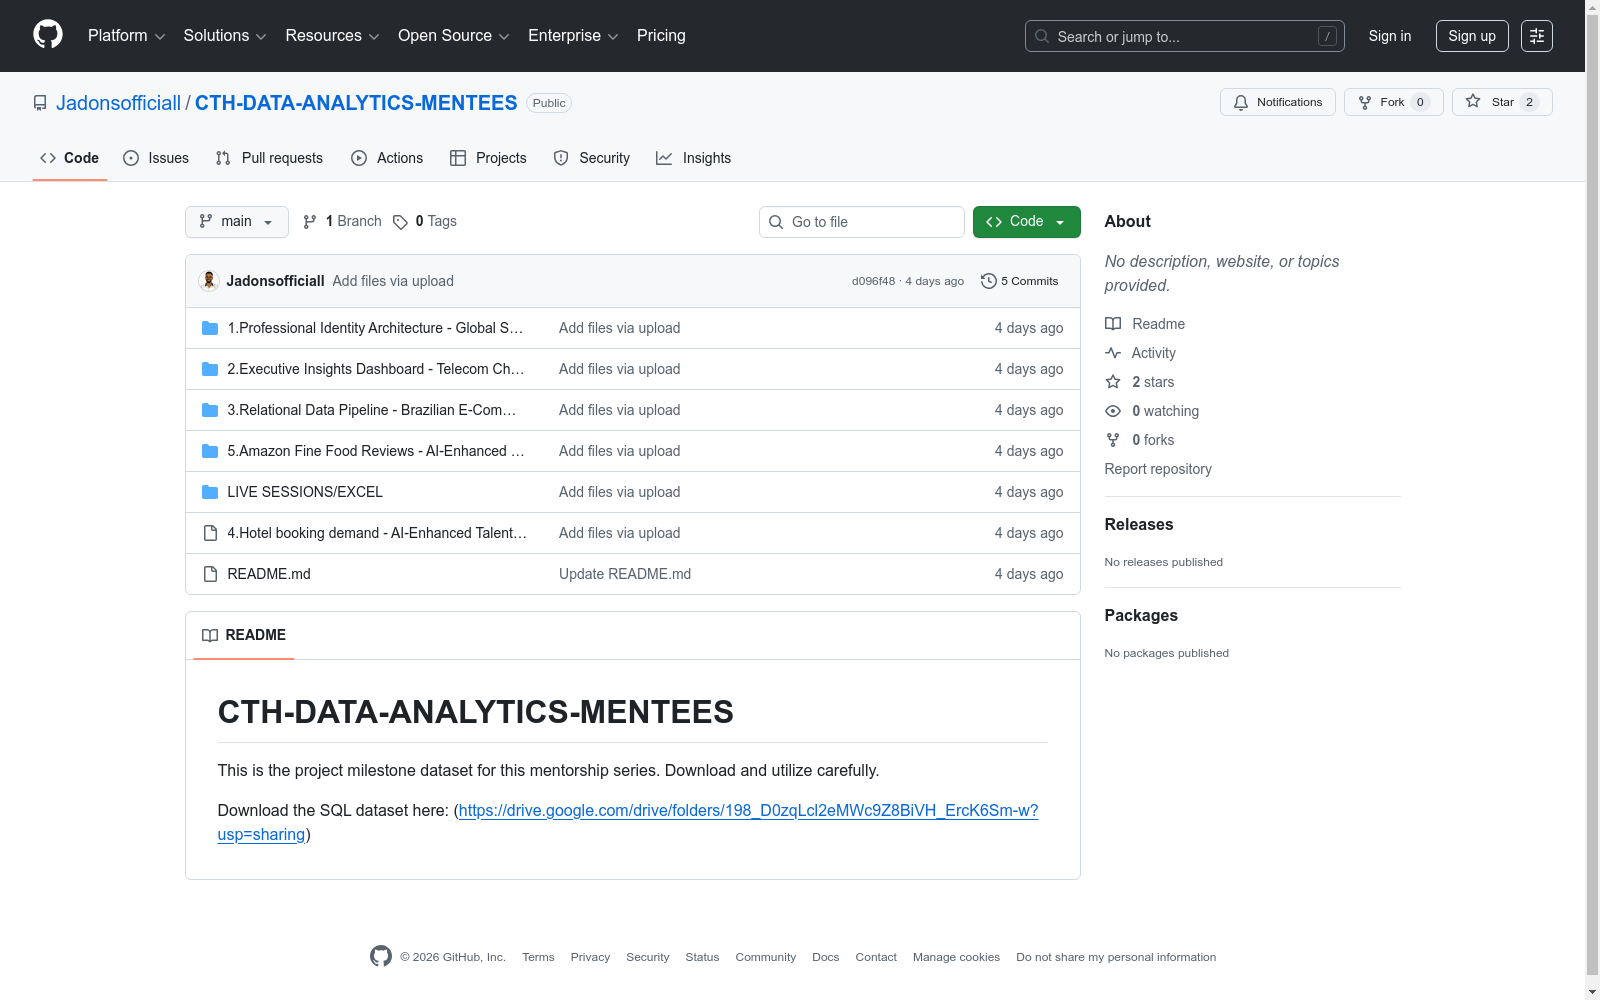Screen dimensions: 1600x1000
Task: Click the file icon beside README.md
Action: 210,574
